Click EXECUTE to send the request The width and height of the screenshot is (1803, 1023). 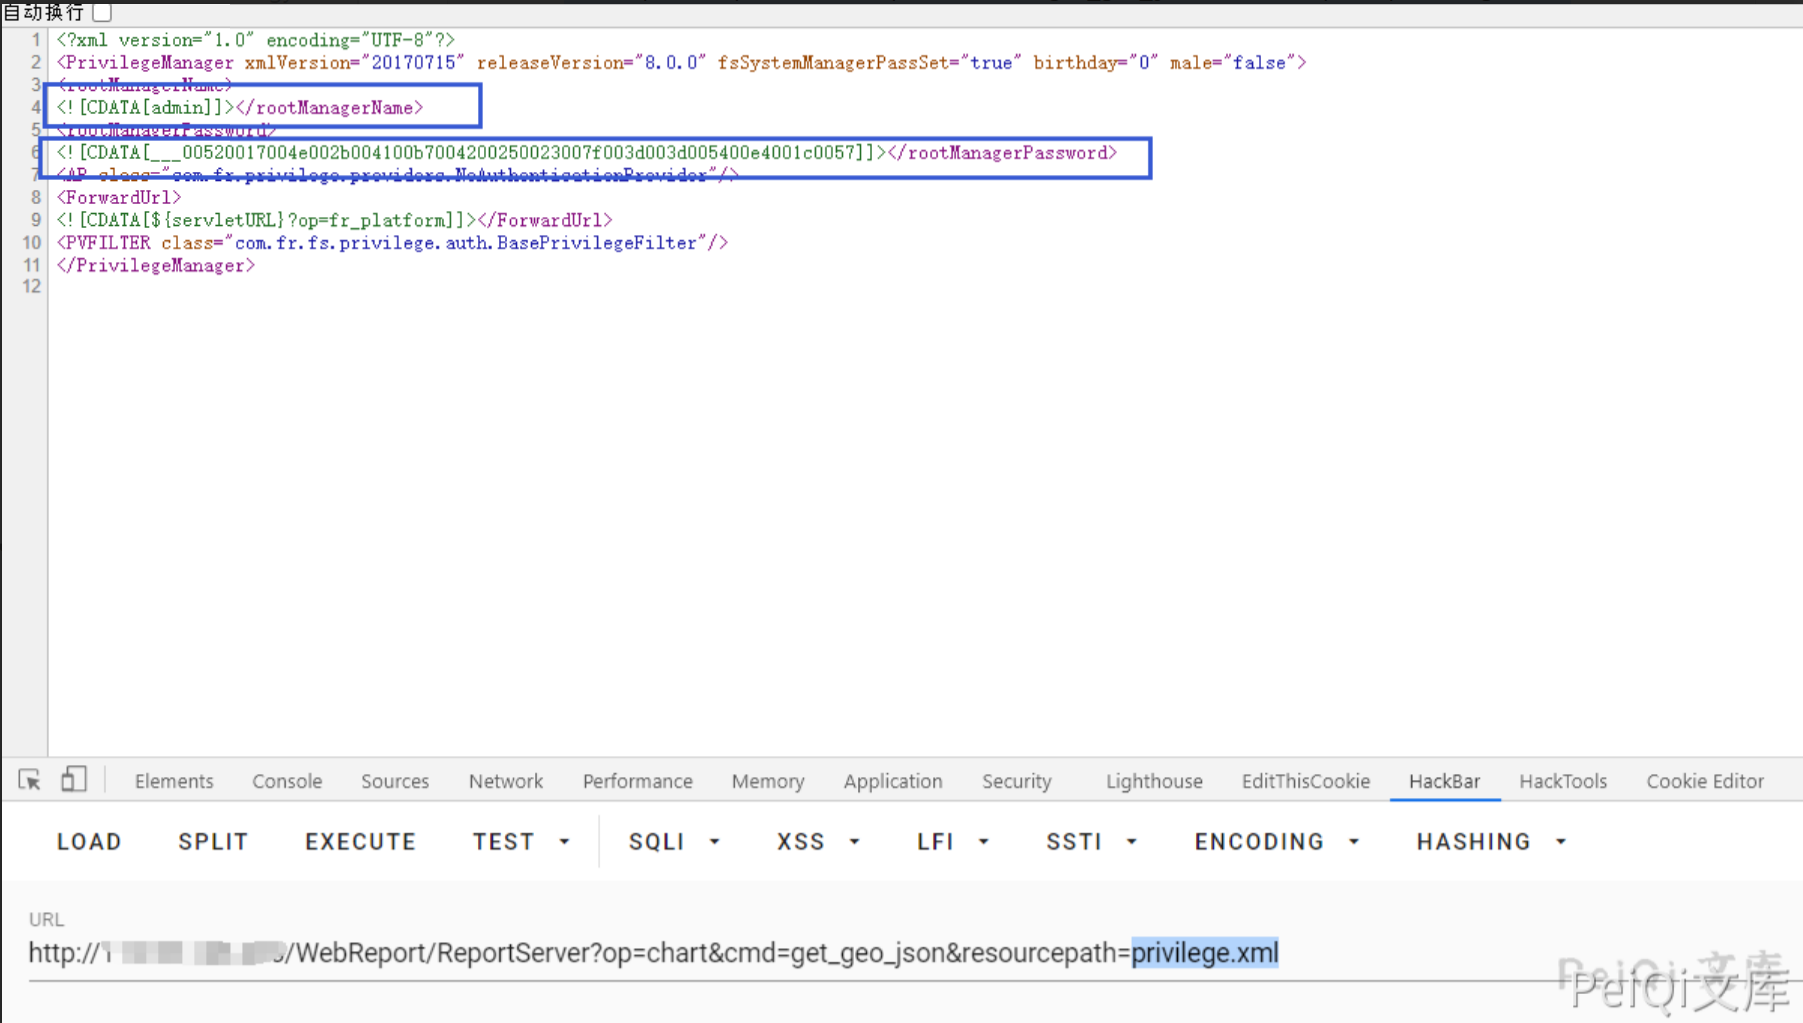coord(360,842)
